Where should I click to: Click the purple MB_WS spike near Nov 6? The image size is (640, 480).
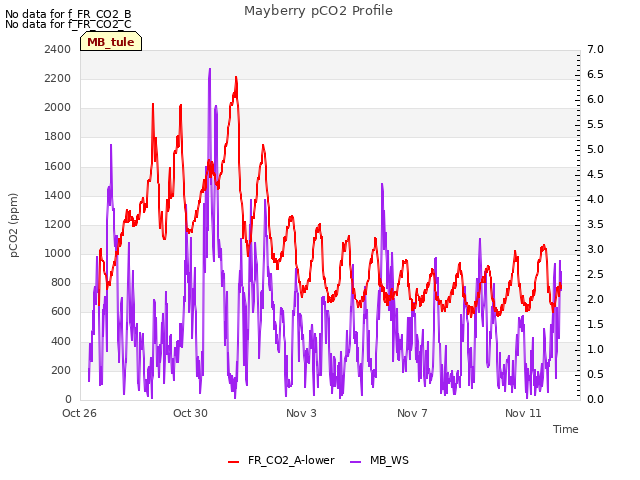382,186
